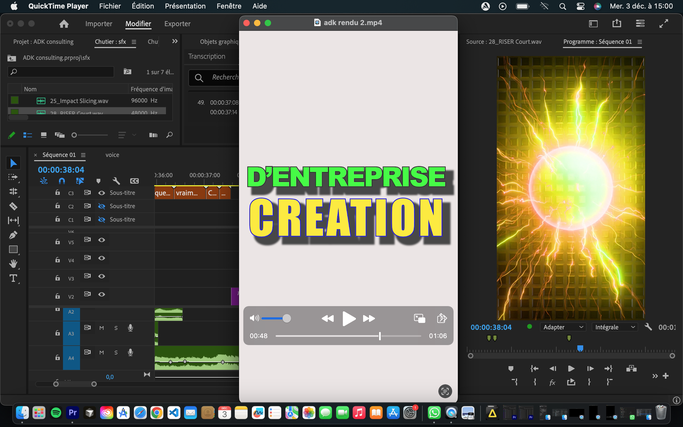683x427 pixels.
Task: Open the Intégrale playback resolution dropdown
Action: coord(615,327)
